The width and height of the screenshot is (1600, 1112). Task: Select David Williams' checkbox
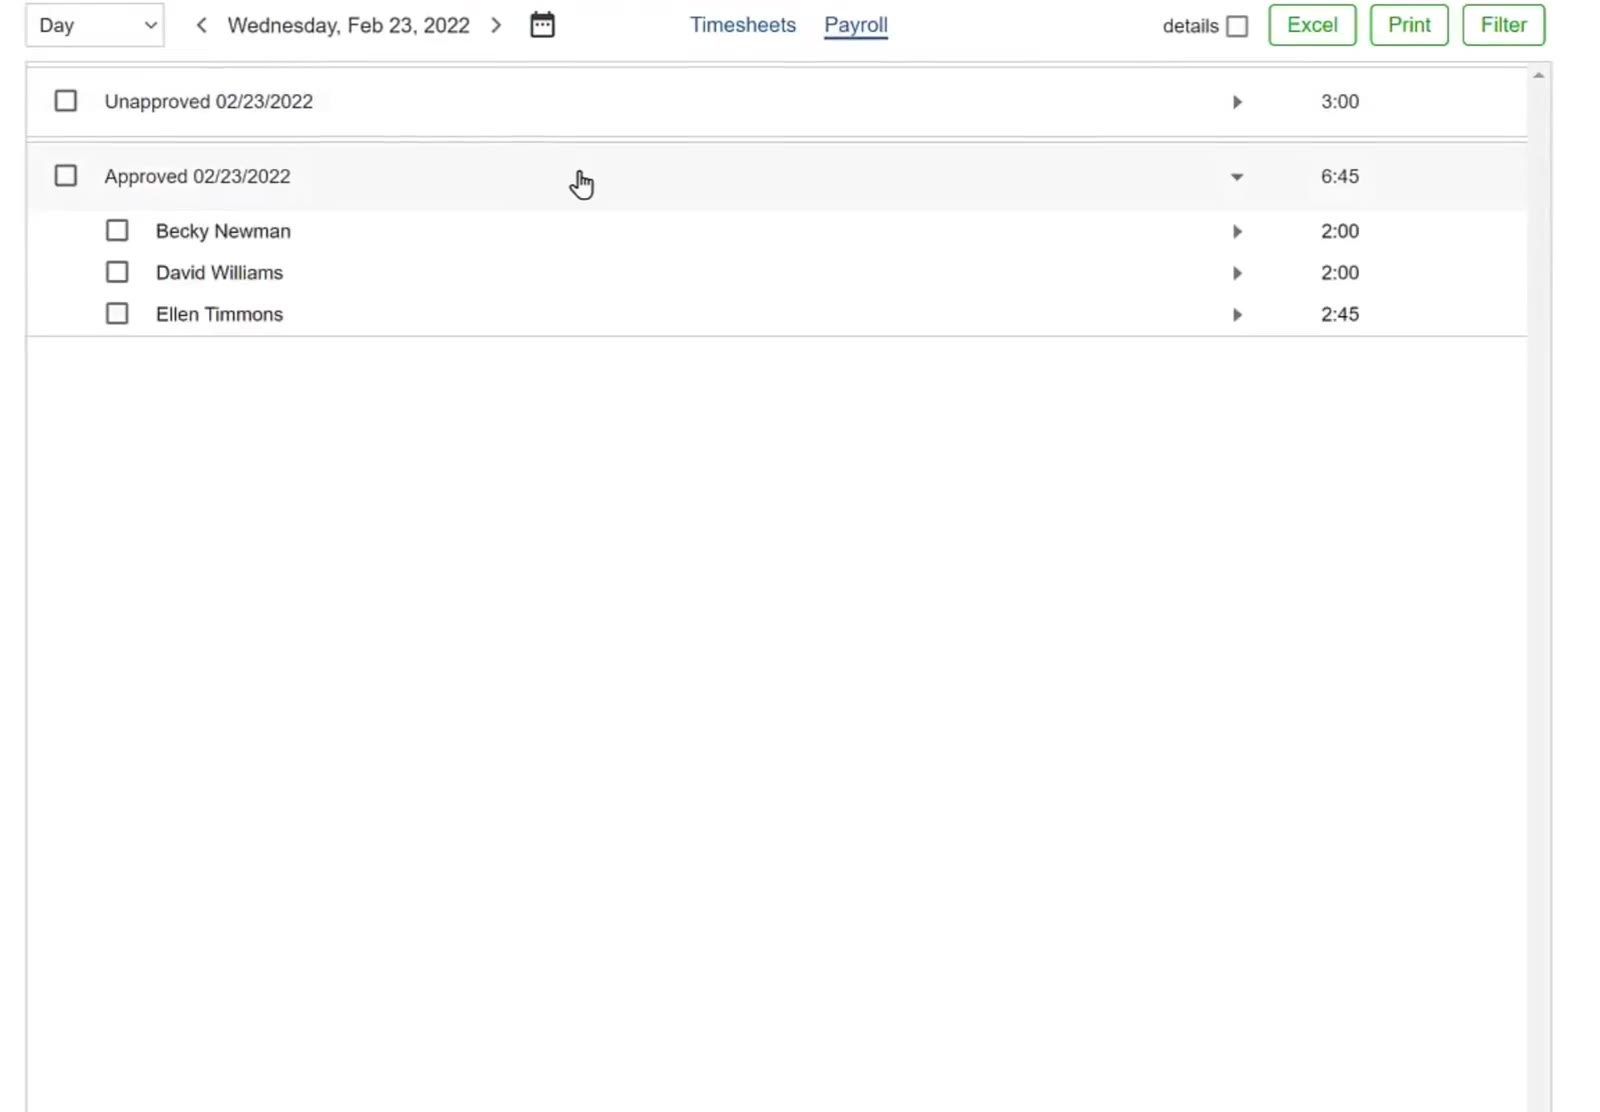pos(117,272)
